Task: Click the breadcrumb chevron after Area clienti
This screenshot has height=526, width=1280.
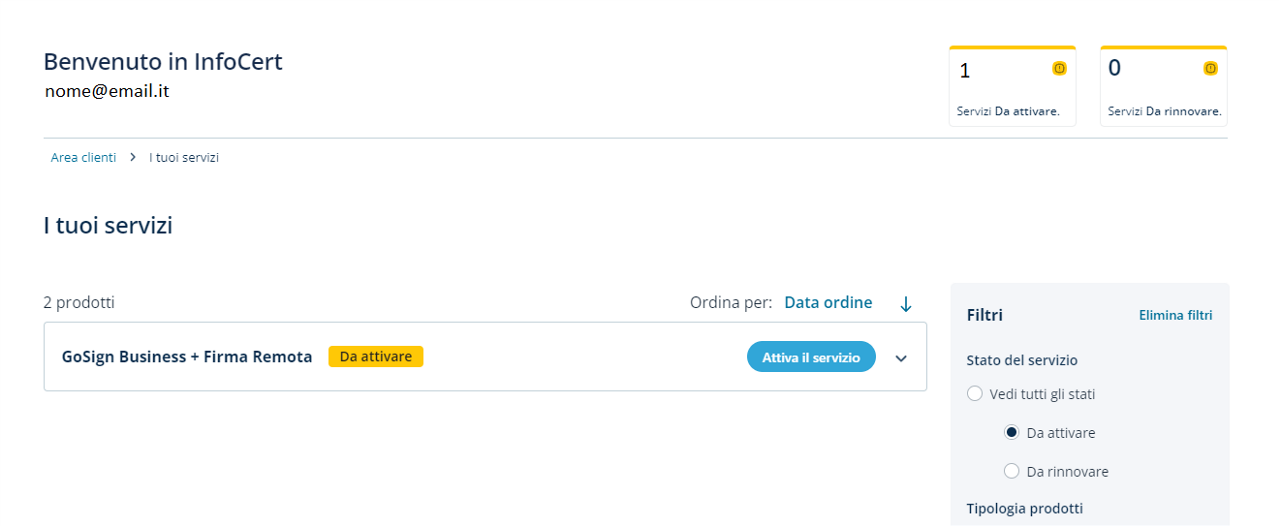Action: pos(133,158)
